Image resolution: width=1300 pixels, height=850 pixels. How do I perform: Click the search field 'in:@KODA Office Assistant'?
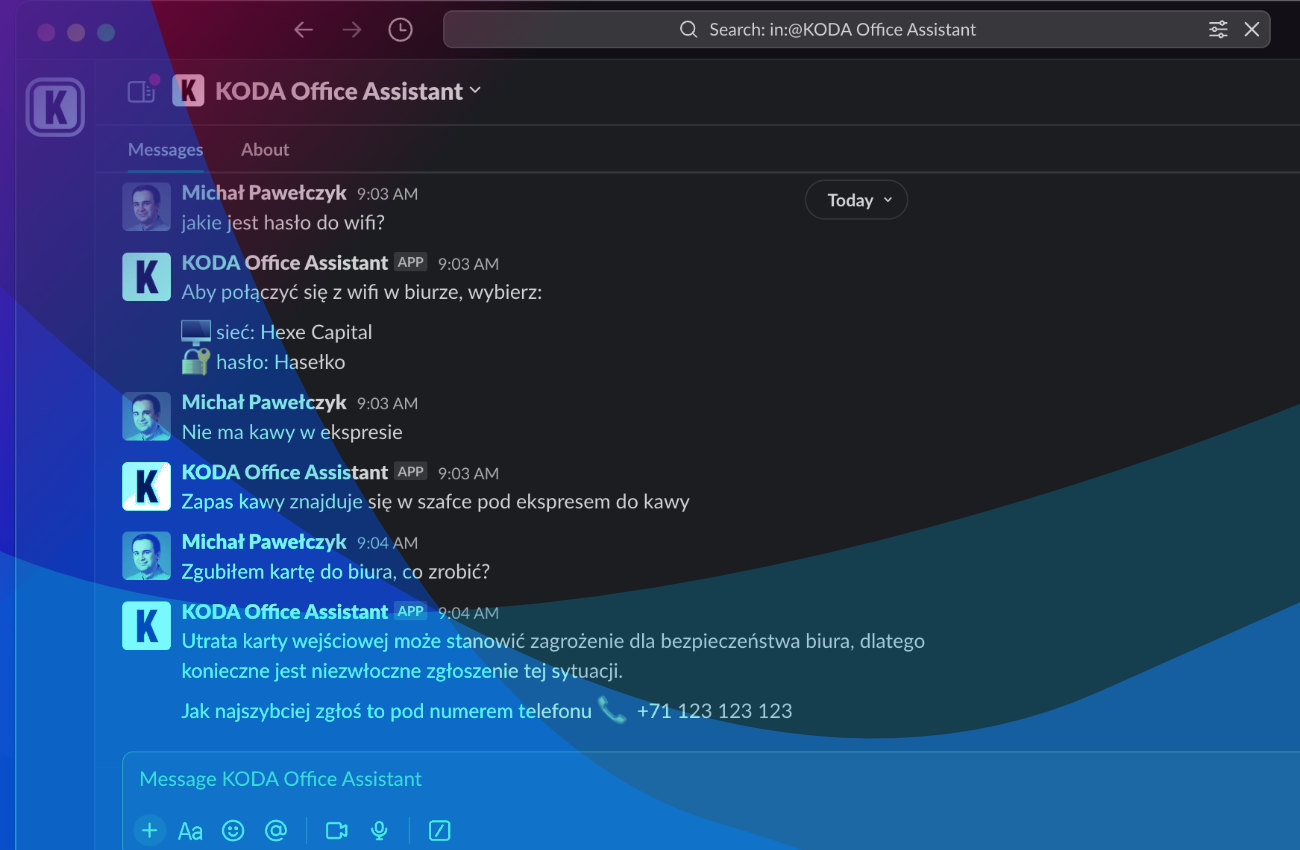tap(856, 30)
